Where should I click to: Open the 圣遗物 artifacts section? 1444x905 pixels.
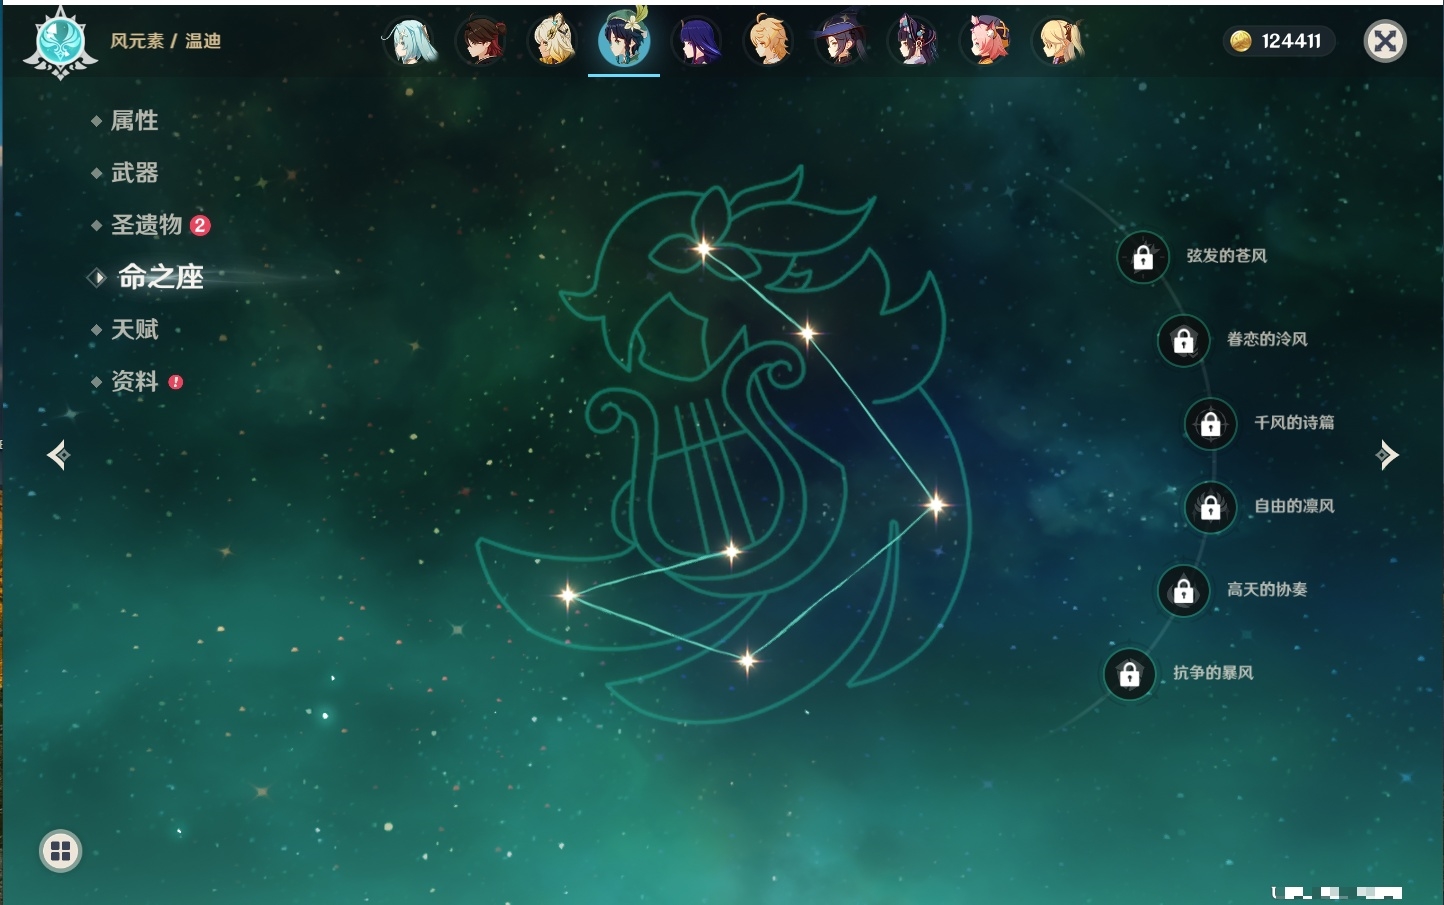click(x=146, y=225)
